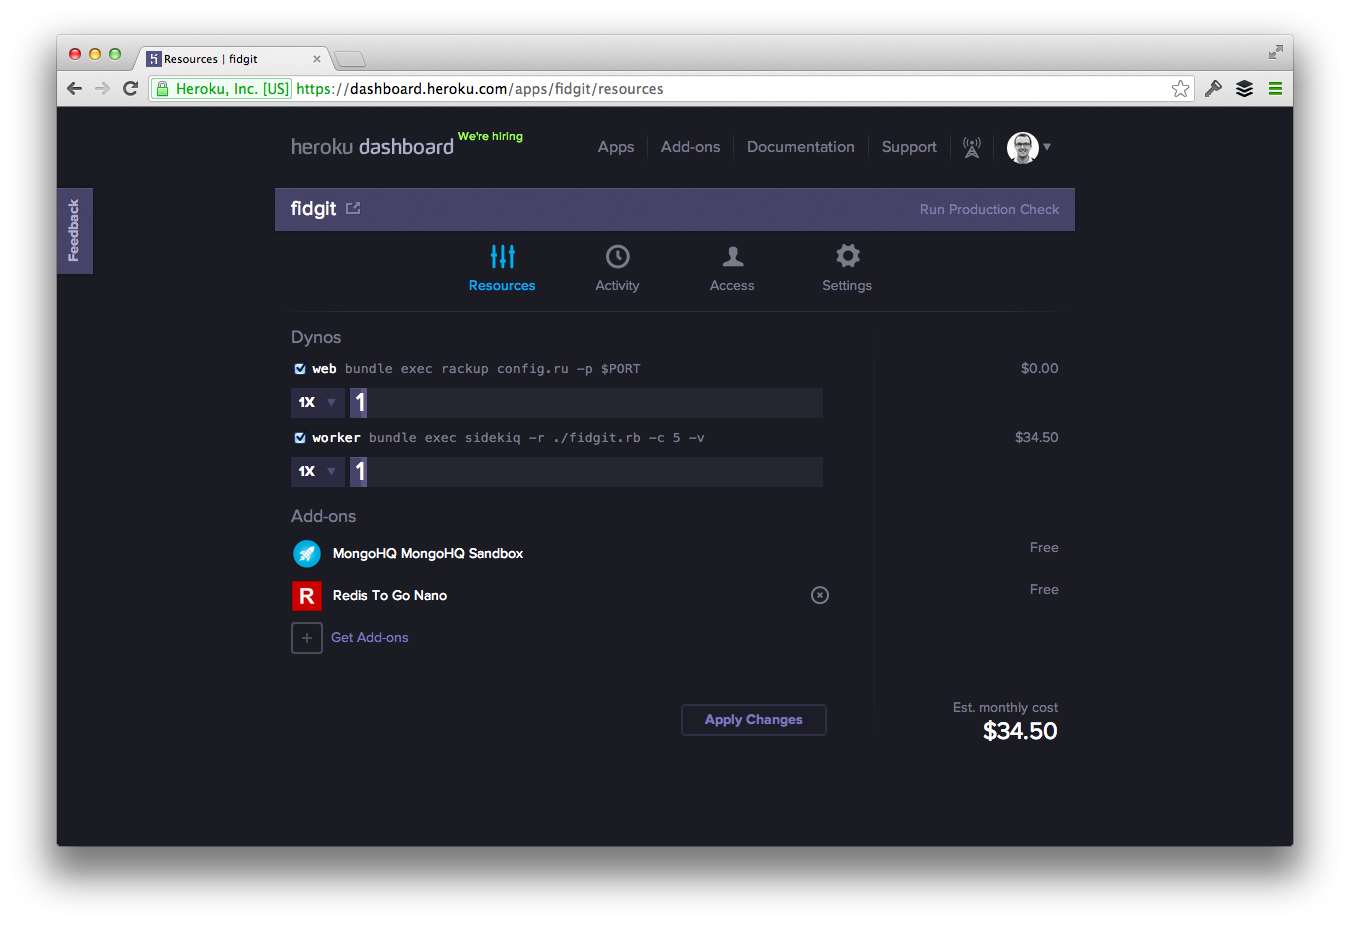Click the Redis To Go R icon
Image resolution: width=1350 pixels, height=925 pixels.
[x=307, y=596]
